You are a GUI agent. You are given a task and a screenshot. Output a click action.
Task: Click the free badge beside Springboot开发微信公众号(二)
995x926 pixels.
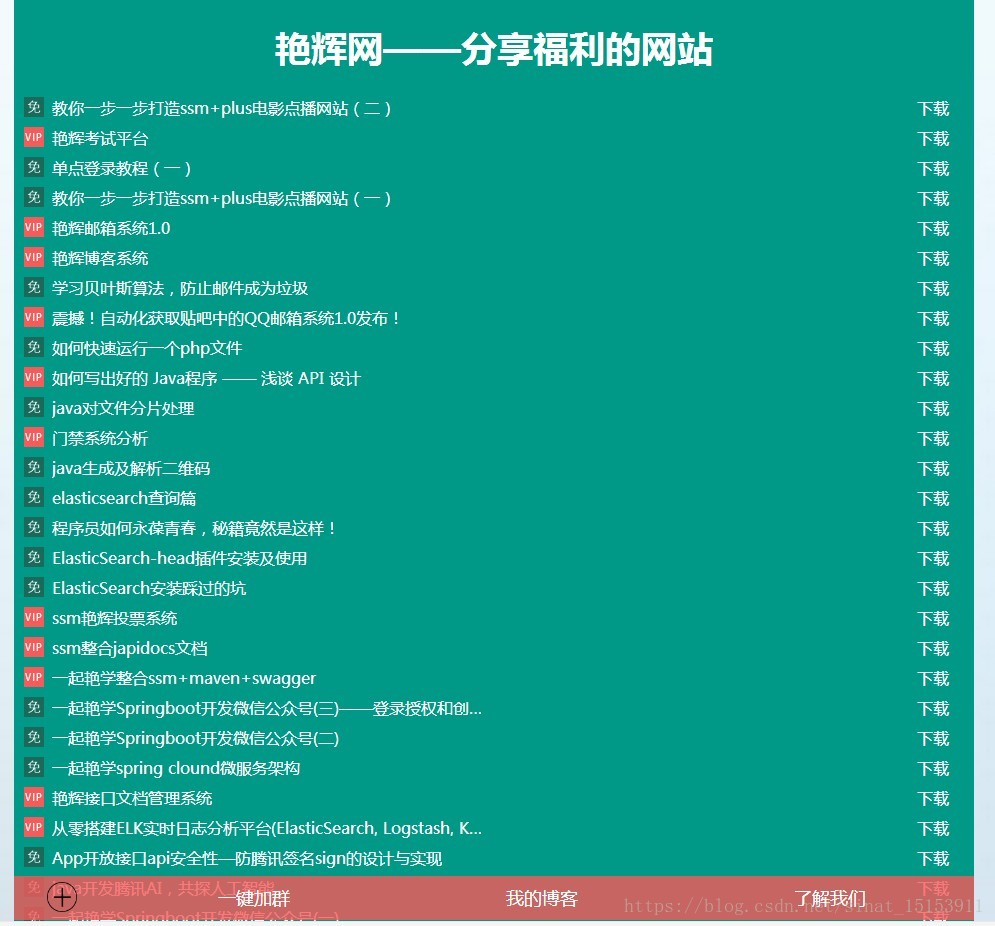pos(34,737)
